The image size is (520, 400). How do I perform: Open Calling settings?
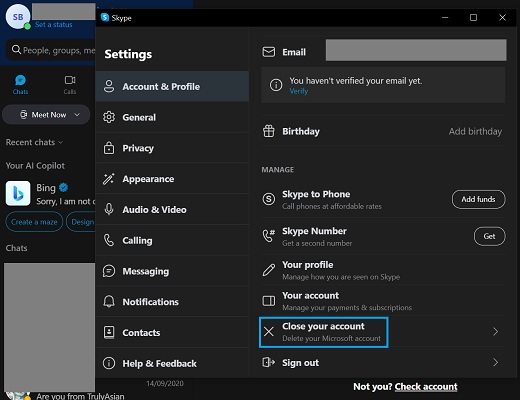[172, 240]
